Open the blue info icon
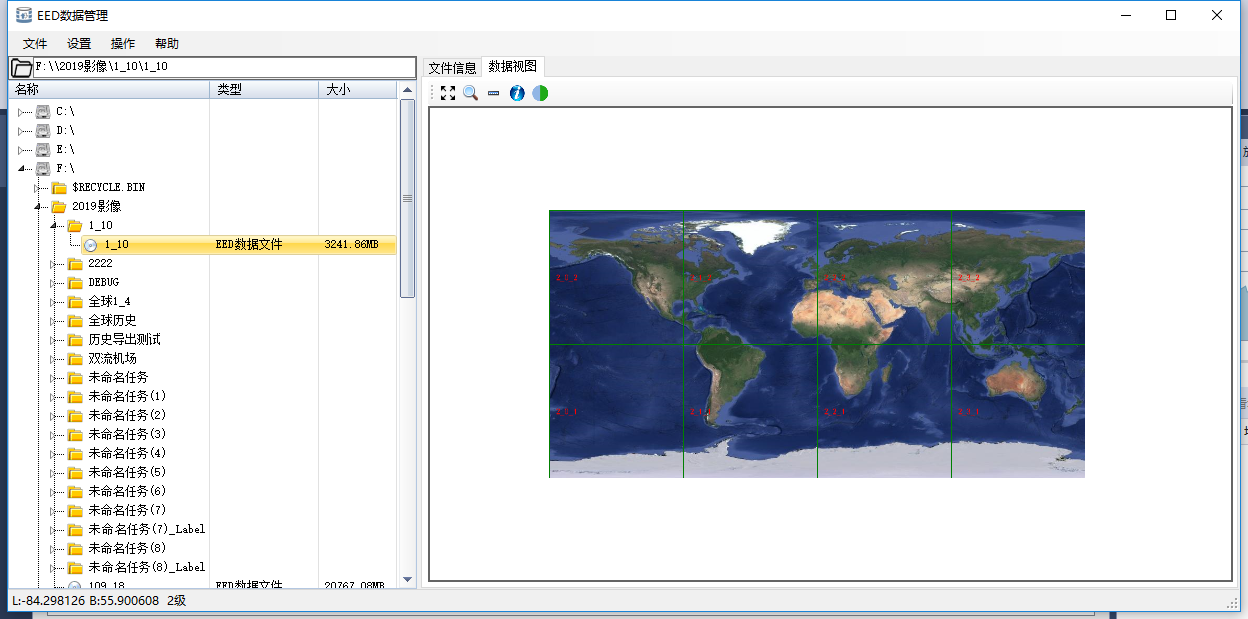 [x=517, y=93]
